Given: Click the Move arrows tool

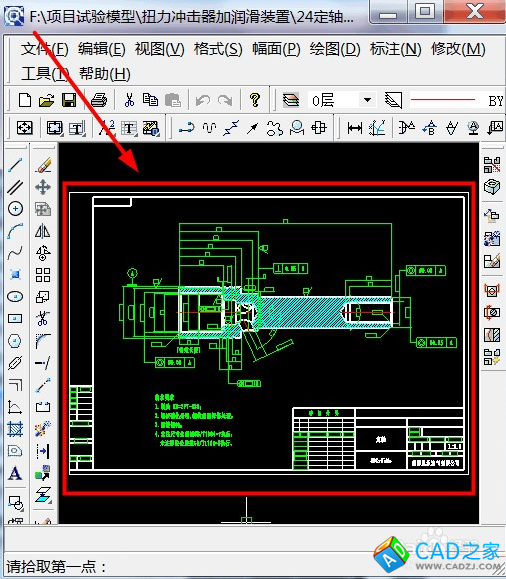Looking at the screenshot, I should 43,187.
